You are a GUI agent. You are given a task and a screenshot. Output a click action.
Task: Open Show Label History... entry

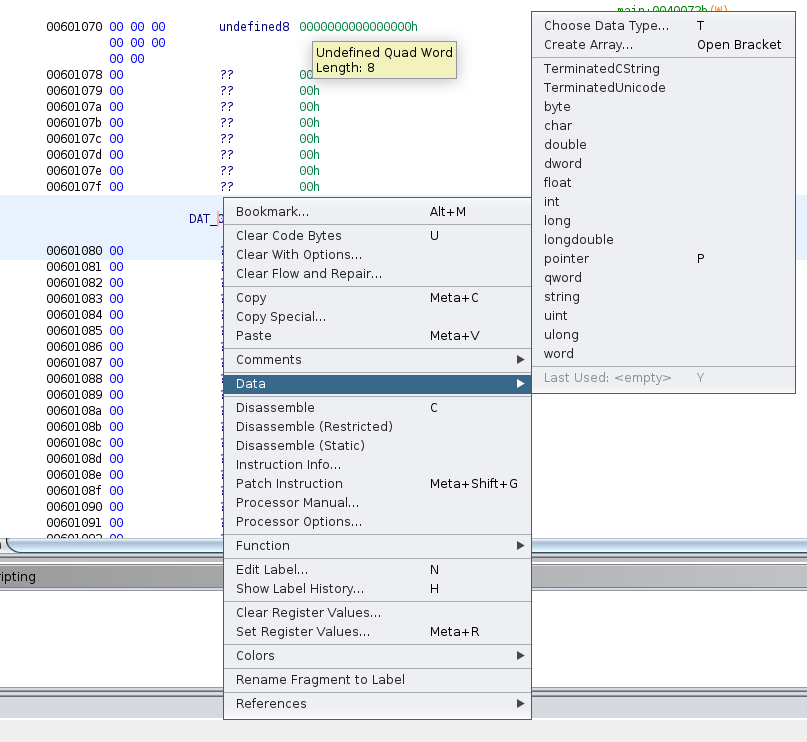(377, 589)
